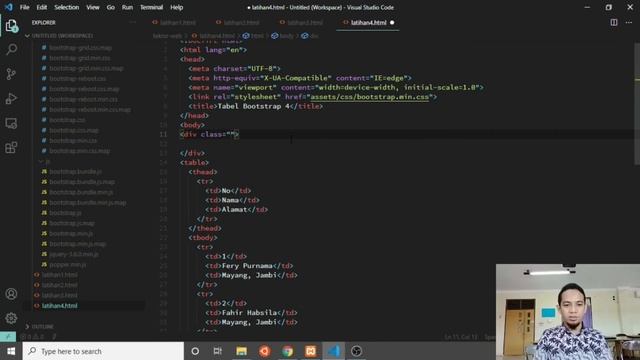Open the Manage gear icon
This screenshot has height=360, width=640.
point(11,318)
